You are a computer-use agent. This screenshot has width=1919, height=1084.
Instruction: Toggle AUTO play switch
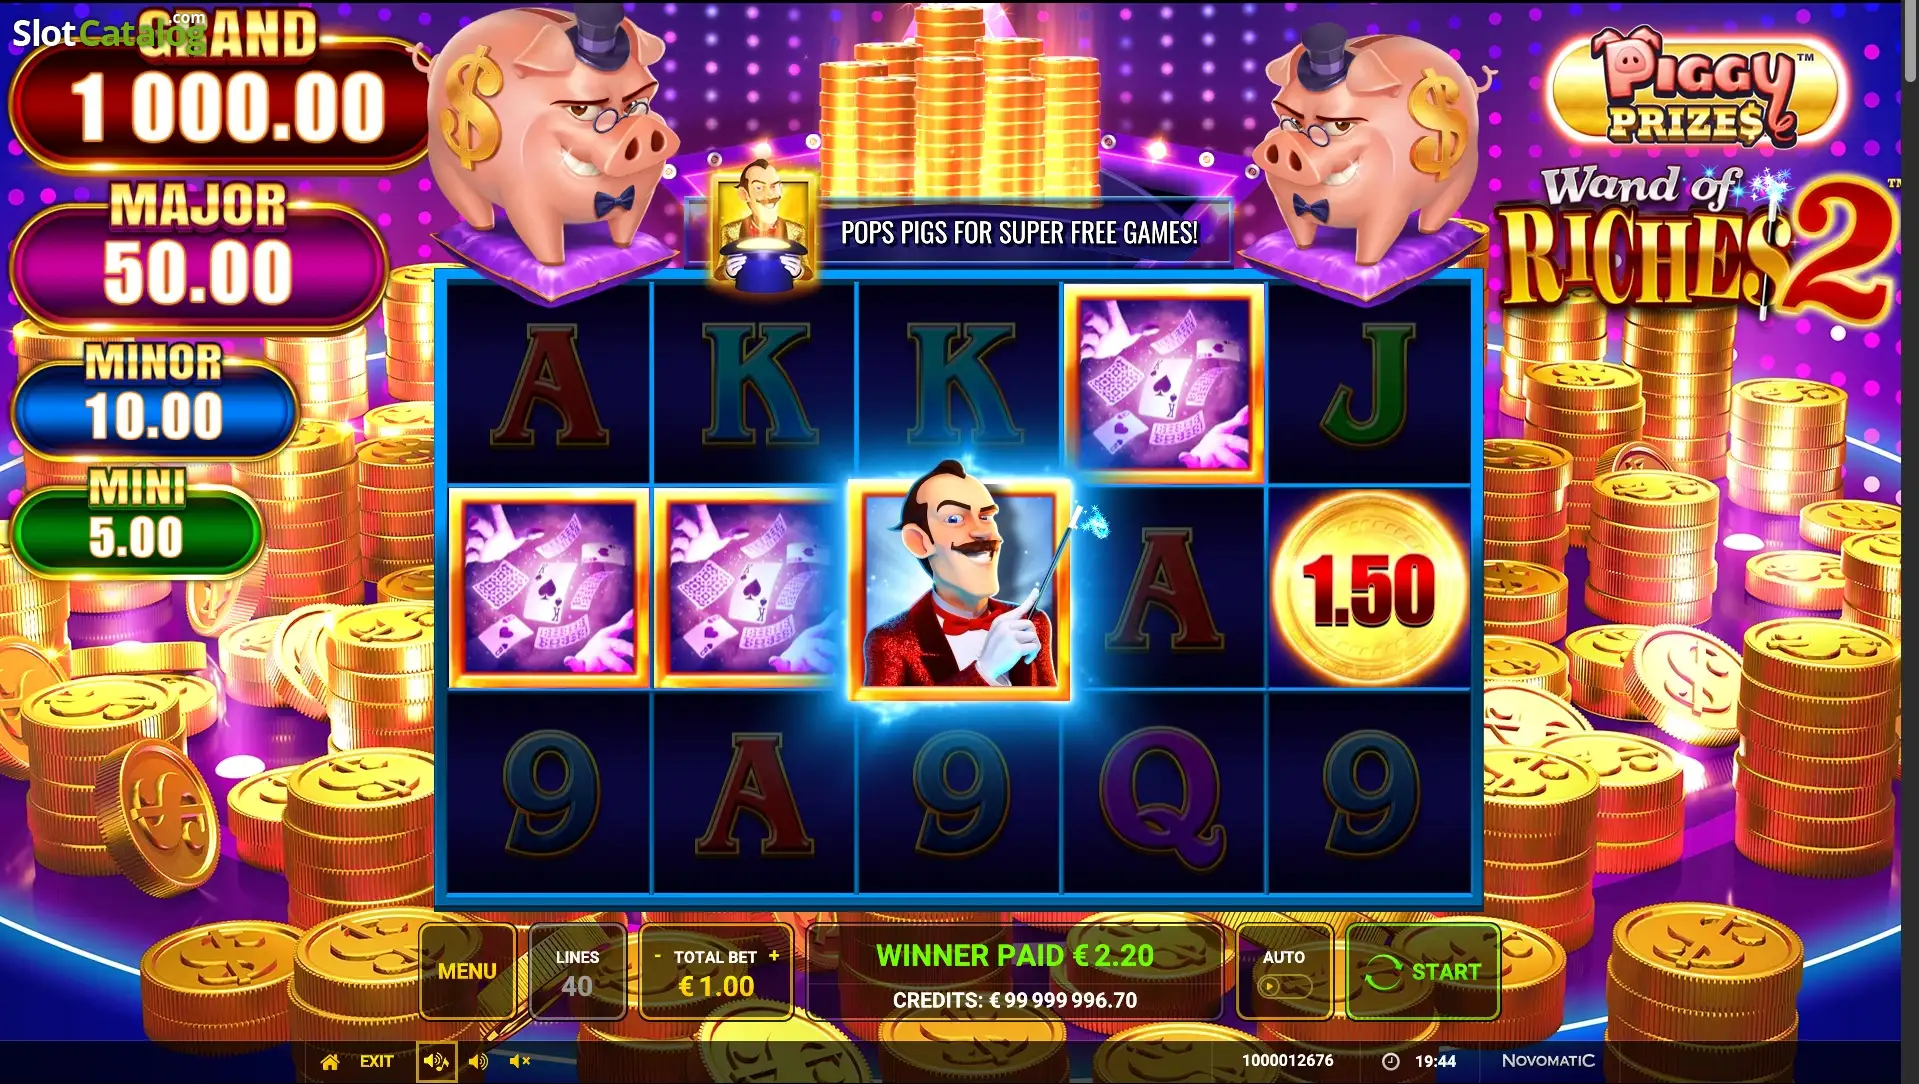point(1284,987)
